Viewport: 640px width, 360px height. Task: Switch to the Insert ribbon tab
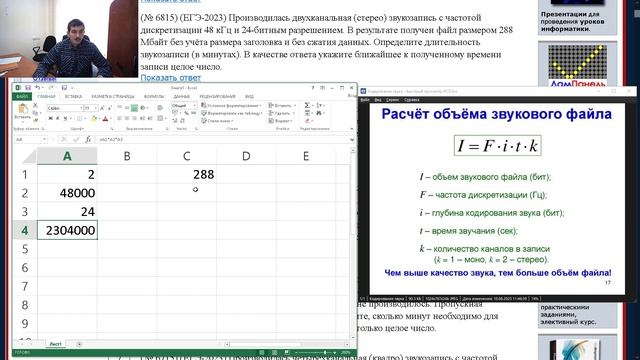pyautogui.click(x=73, y=97)
